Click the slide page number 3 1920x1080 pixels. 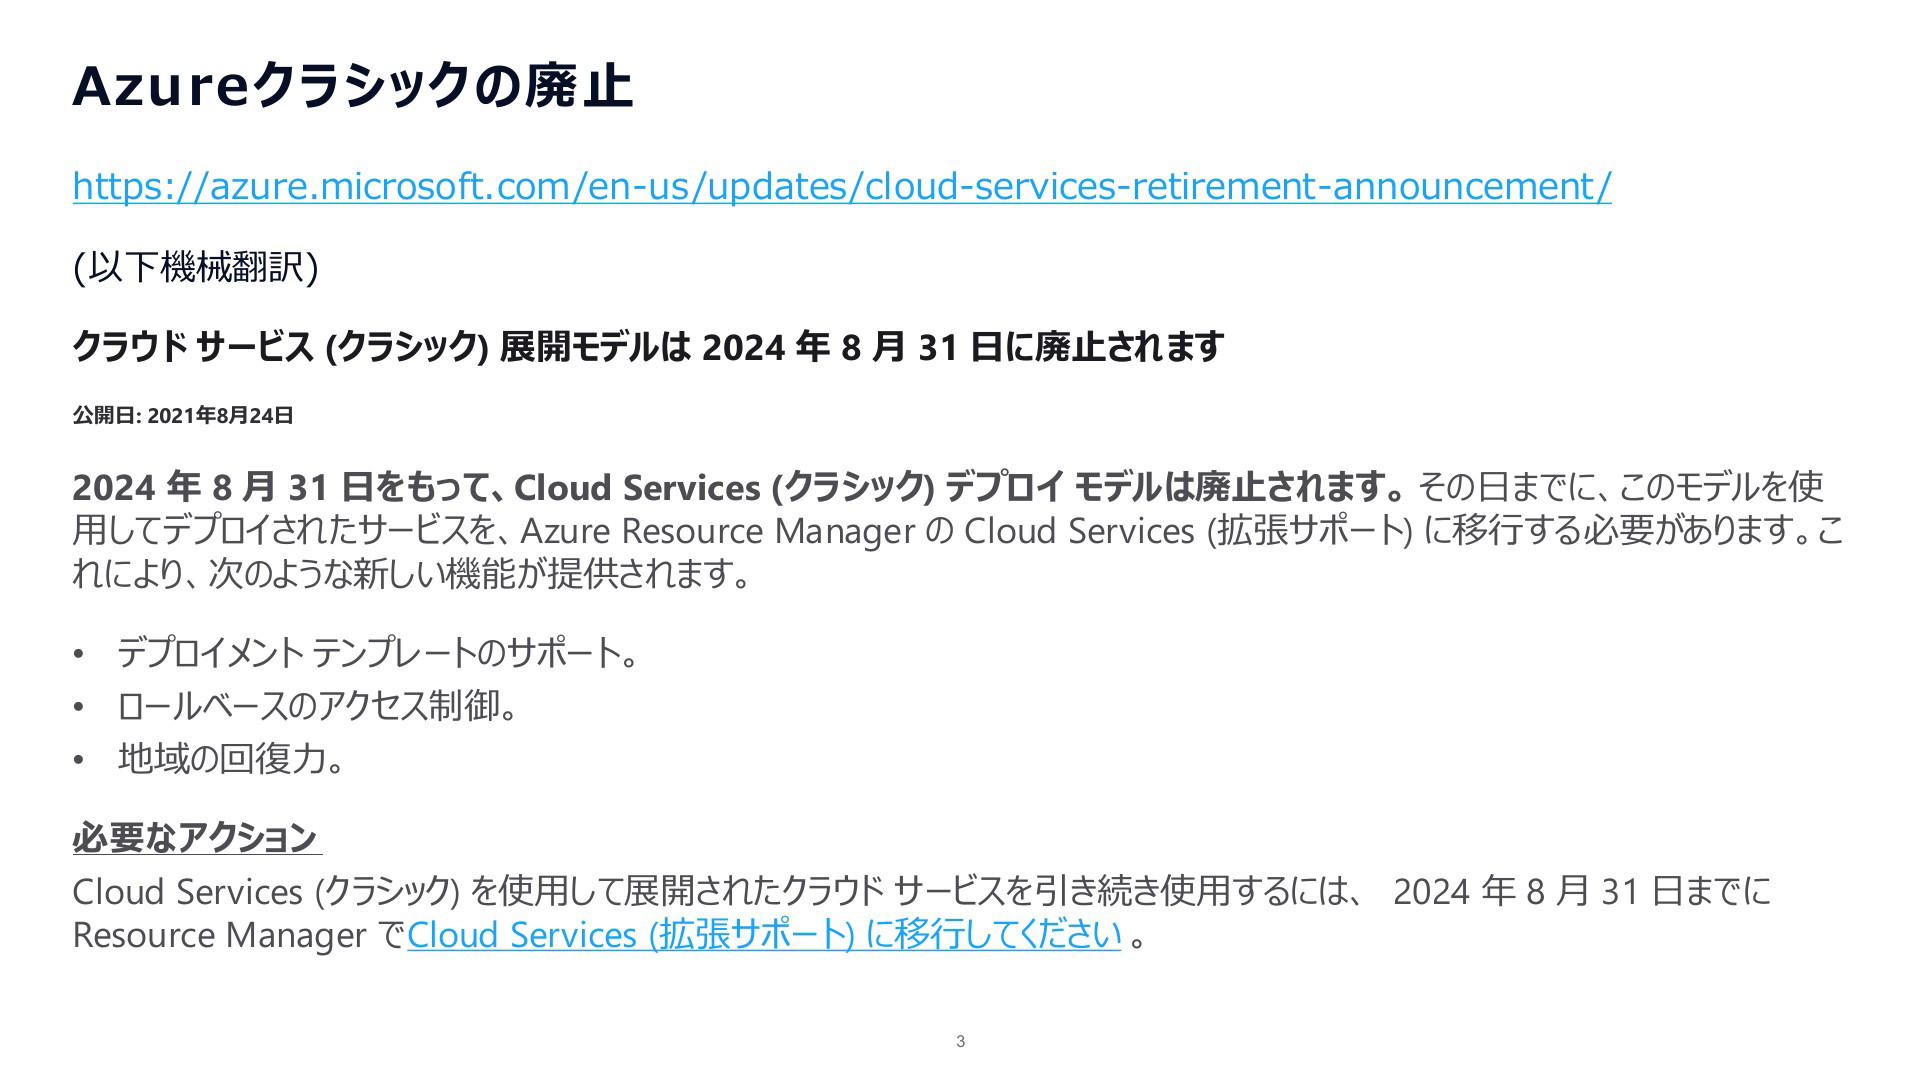click(961, 1042)
